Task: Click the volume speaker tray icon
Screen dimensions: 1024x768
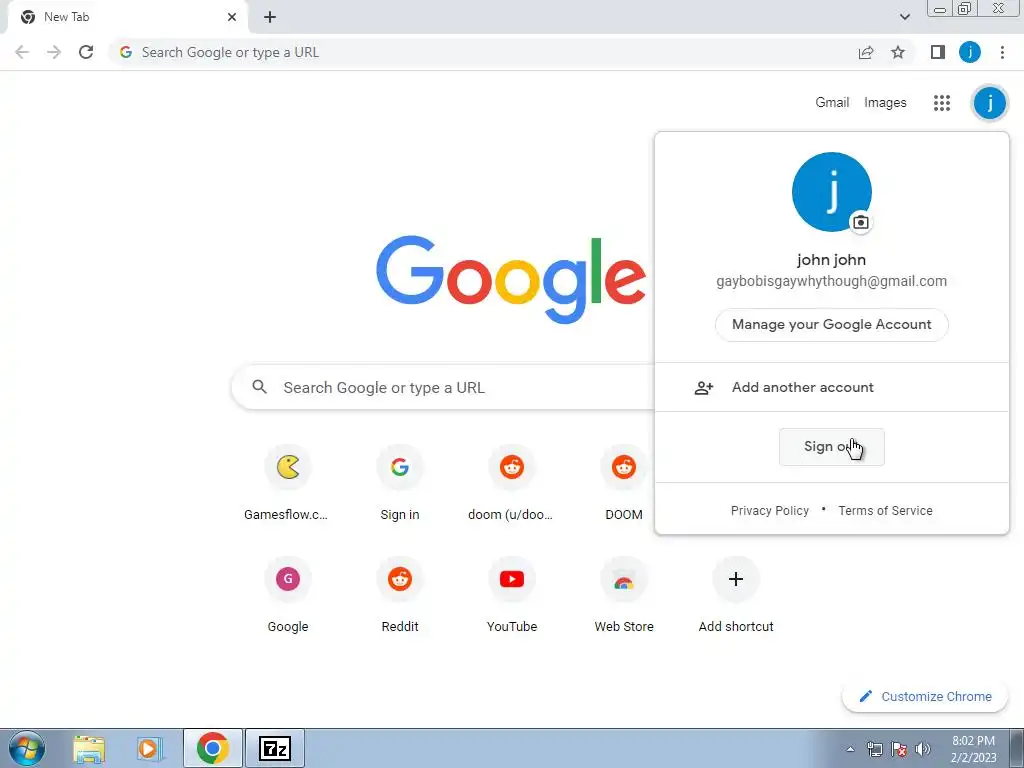Action: [x=923, y=749]
